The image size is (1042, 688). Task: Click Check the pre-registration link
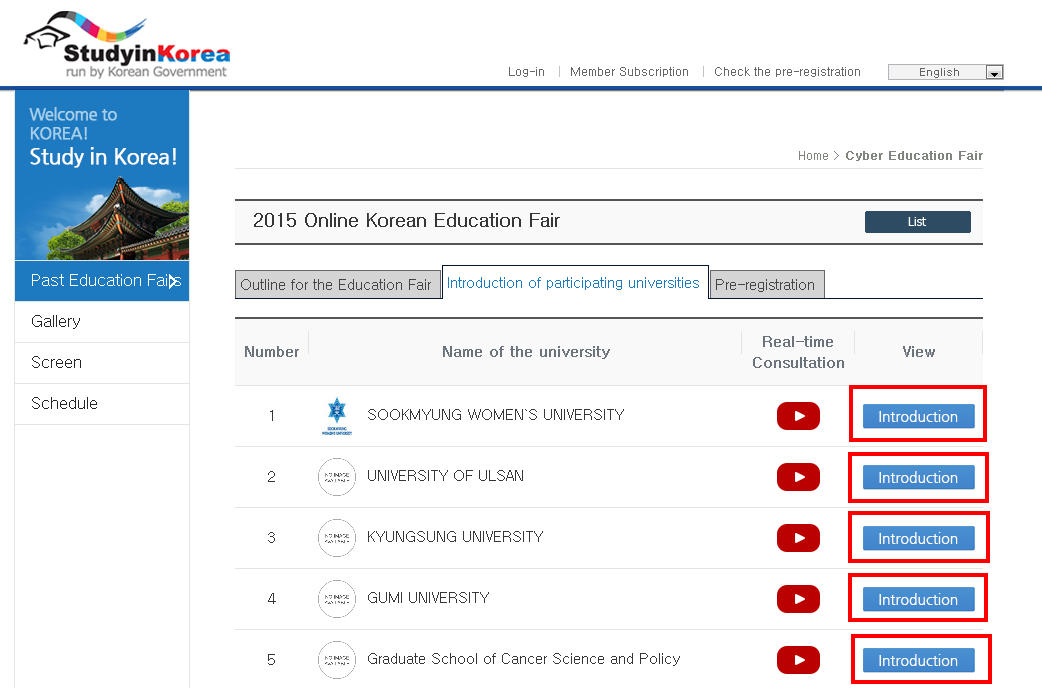787,72
